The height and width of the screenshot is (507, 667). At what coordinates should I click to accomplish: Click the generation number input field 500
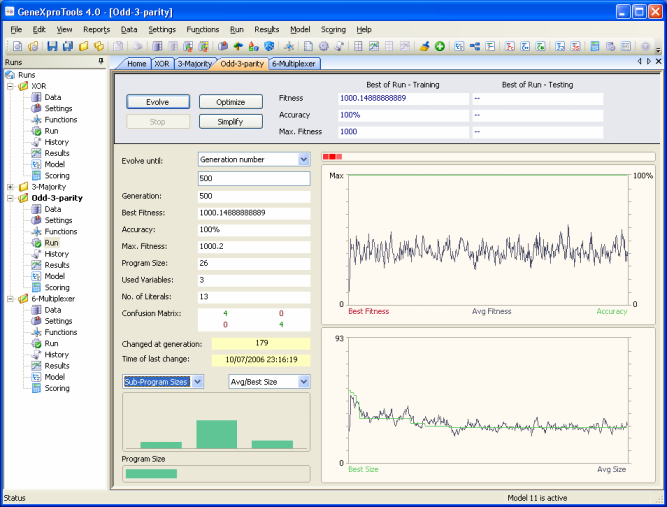[254, 178]
